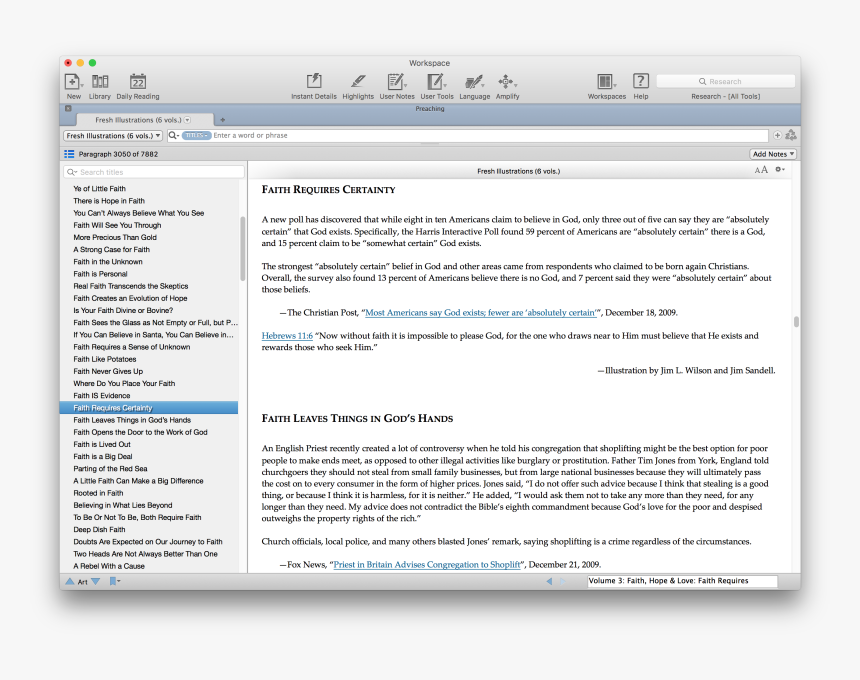The height and width of the screenshot is (680, 860).
Task: Open the Most Americans say God exists link
Action: click(480, 313)
